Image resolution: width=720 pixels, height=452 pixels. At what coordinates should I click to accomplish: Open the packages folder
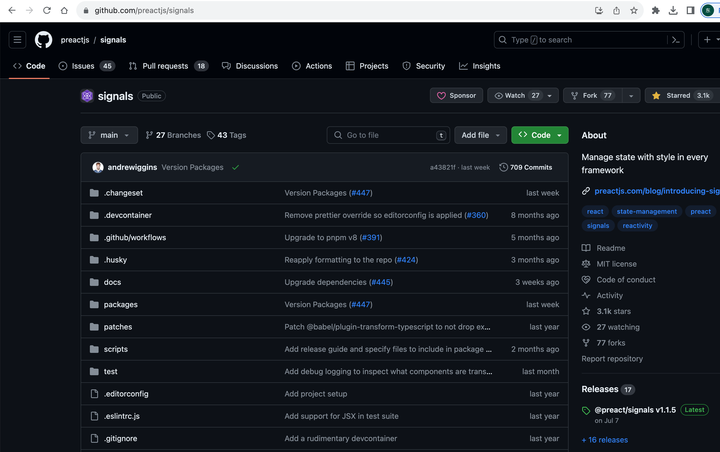pos(120,305)
